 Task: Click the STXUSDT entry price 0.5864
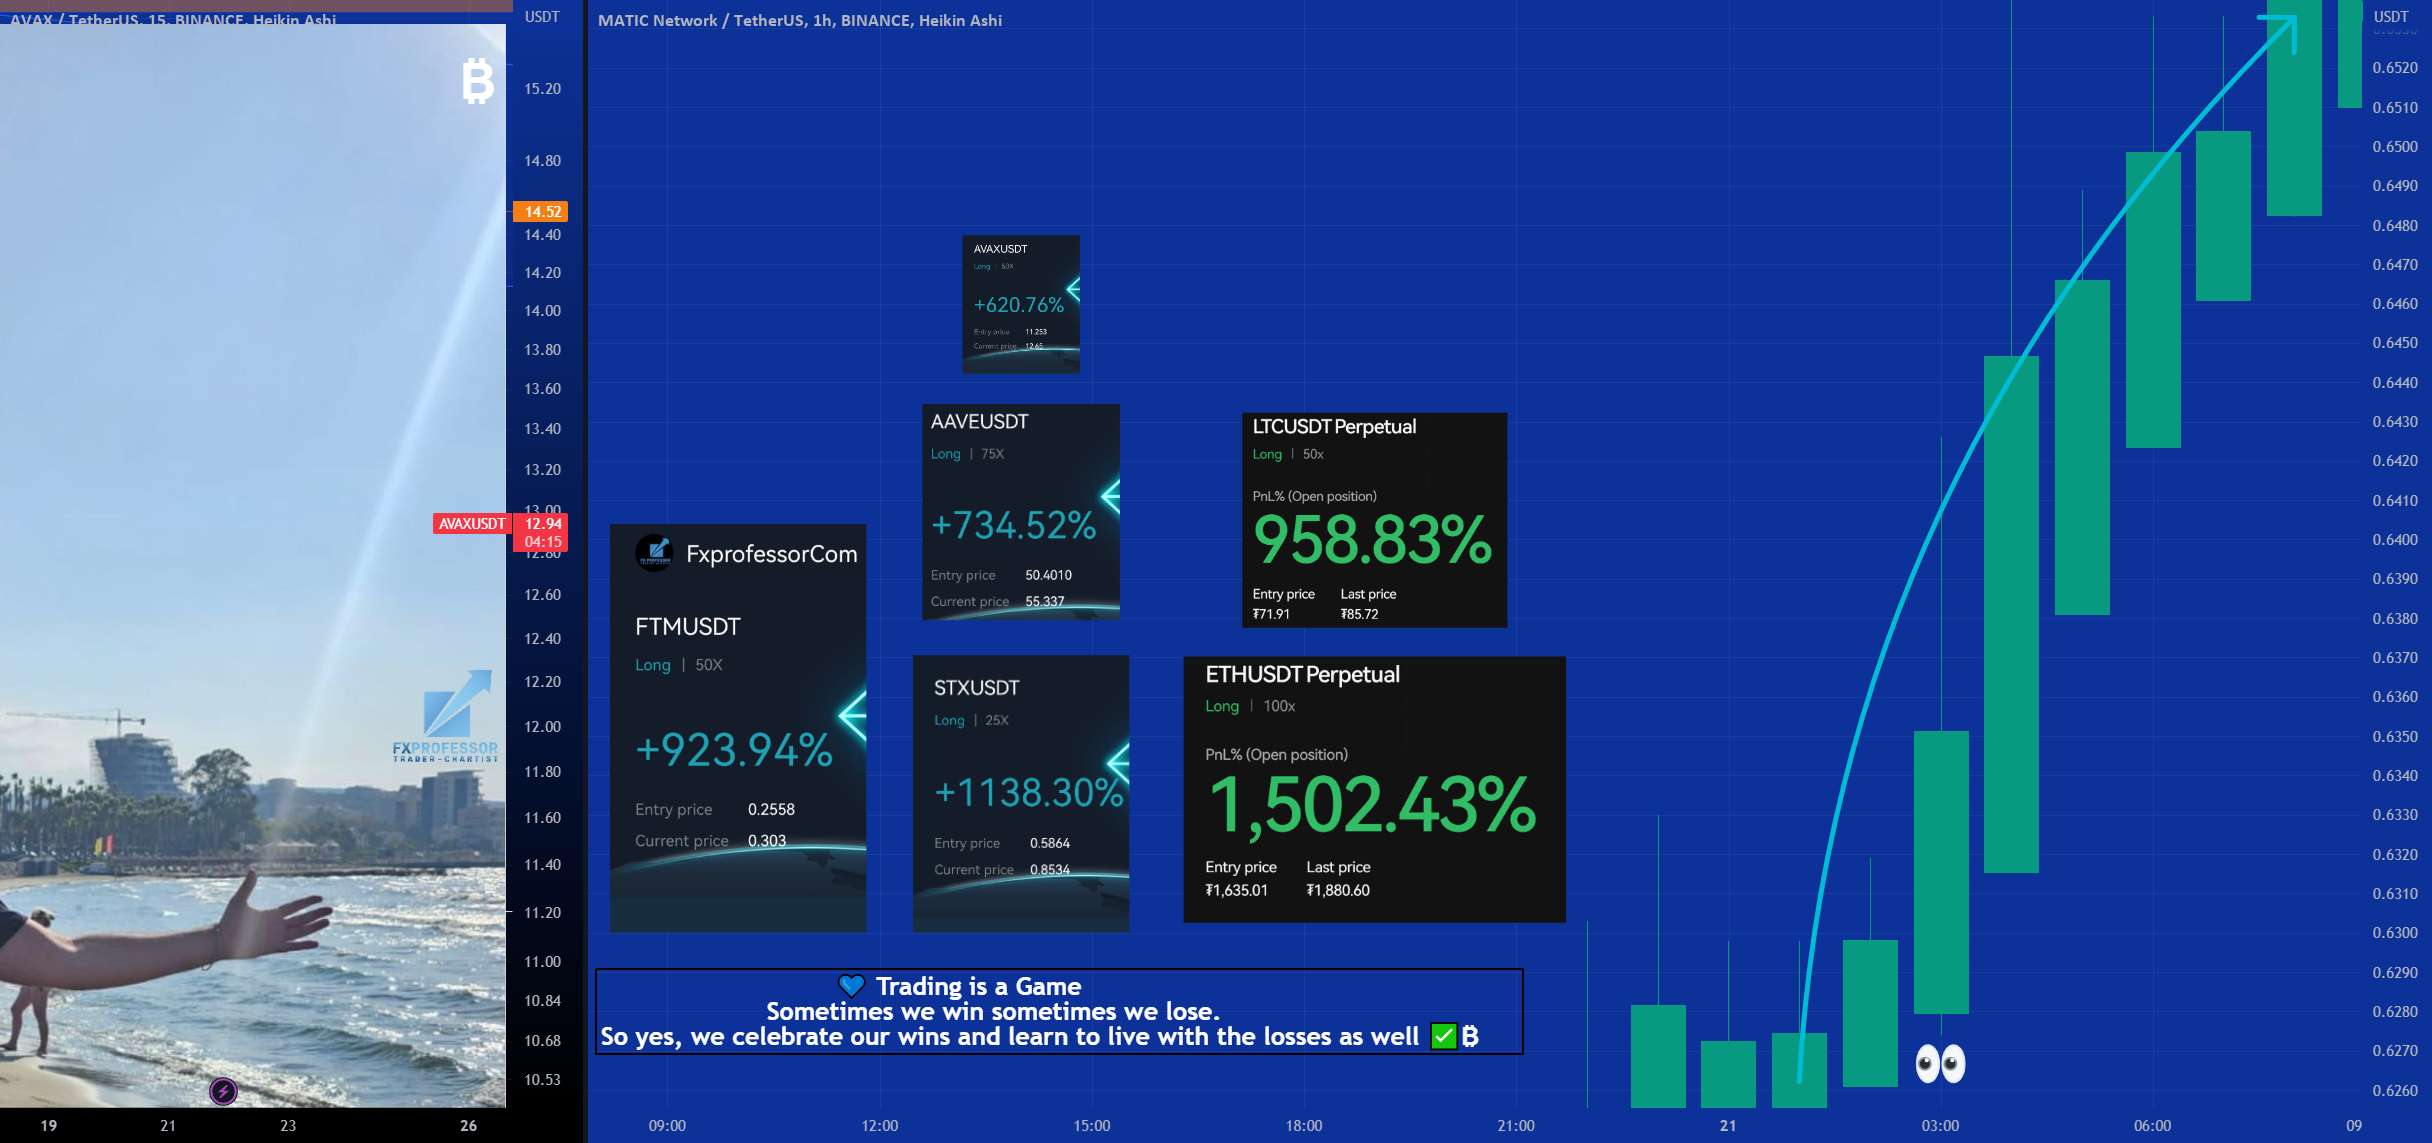tap(1049, 843)
